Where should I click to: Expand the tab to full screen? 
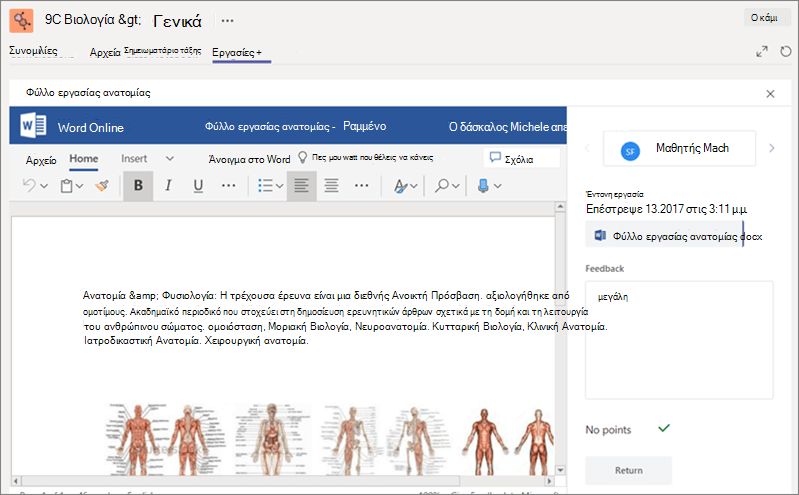pos(762,51)
